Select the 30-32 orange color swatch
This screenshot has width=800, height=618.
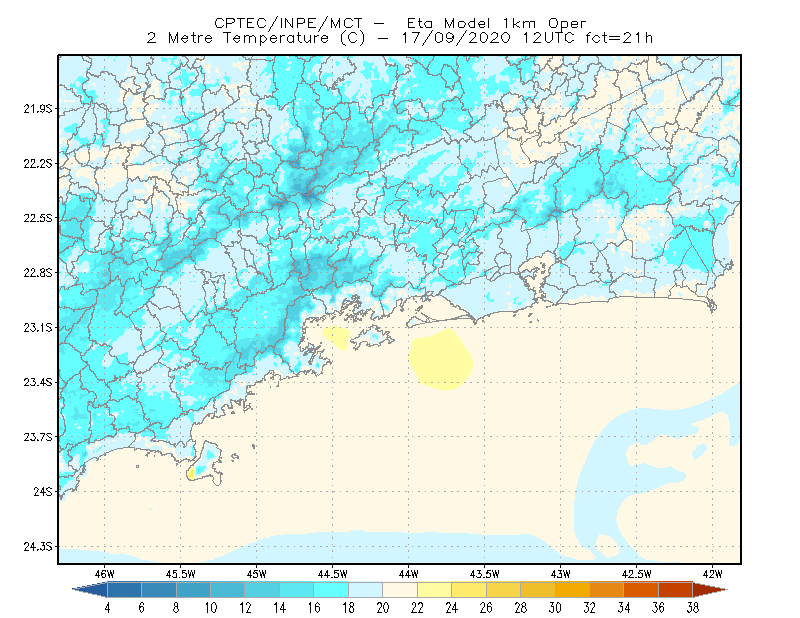point(572,590)
